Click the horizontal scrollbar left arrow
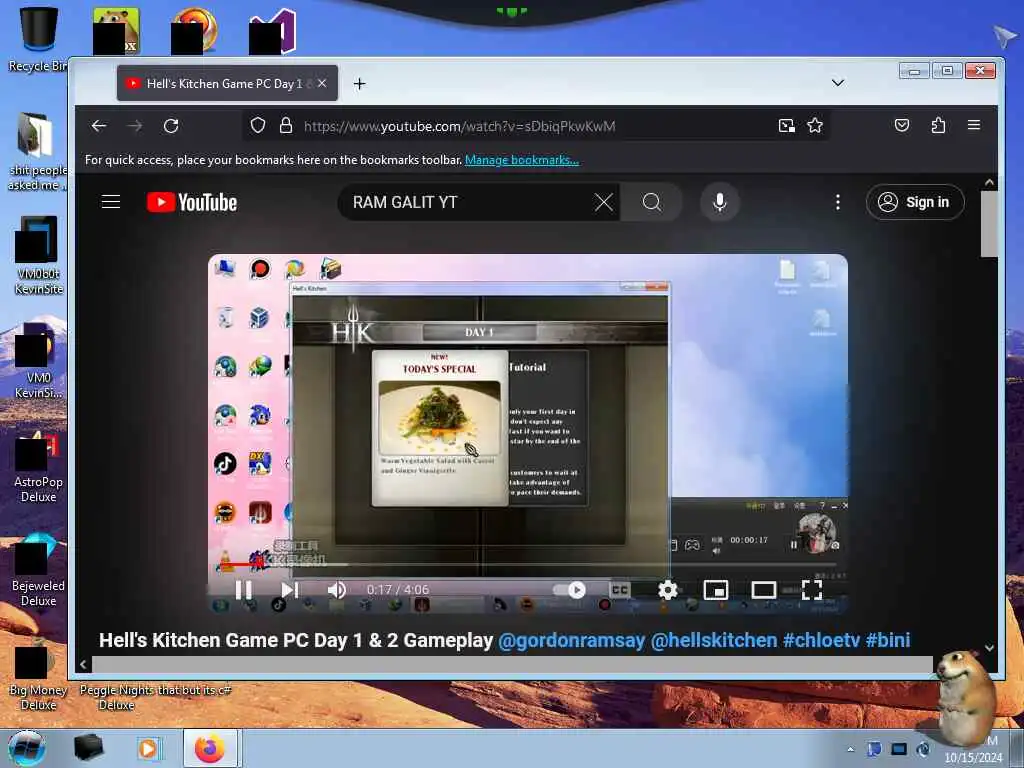Image resolution: width=1024 pixels, height=768 pixels. tap(83, 664)
